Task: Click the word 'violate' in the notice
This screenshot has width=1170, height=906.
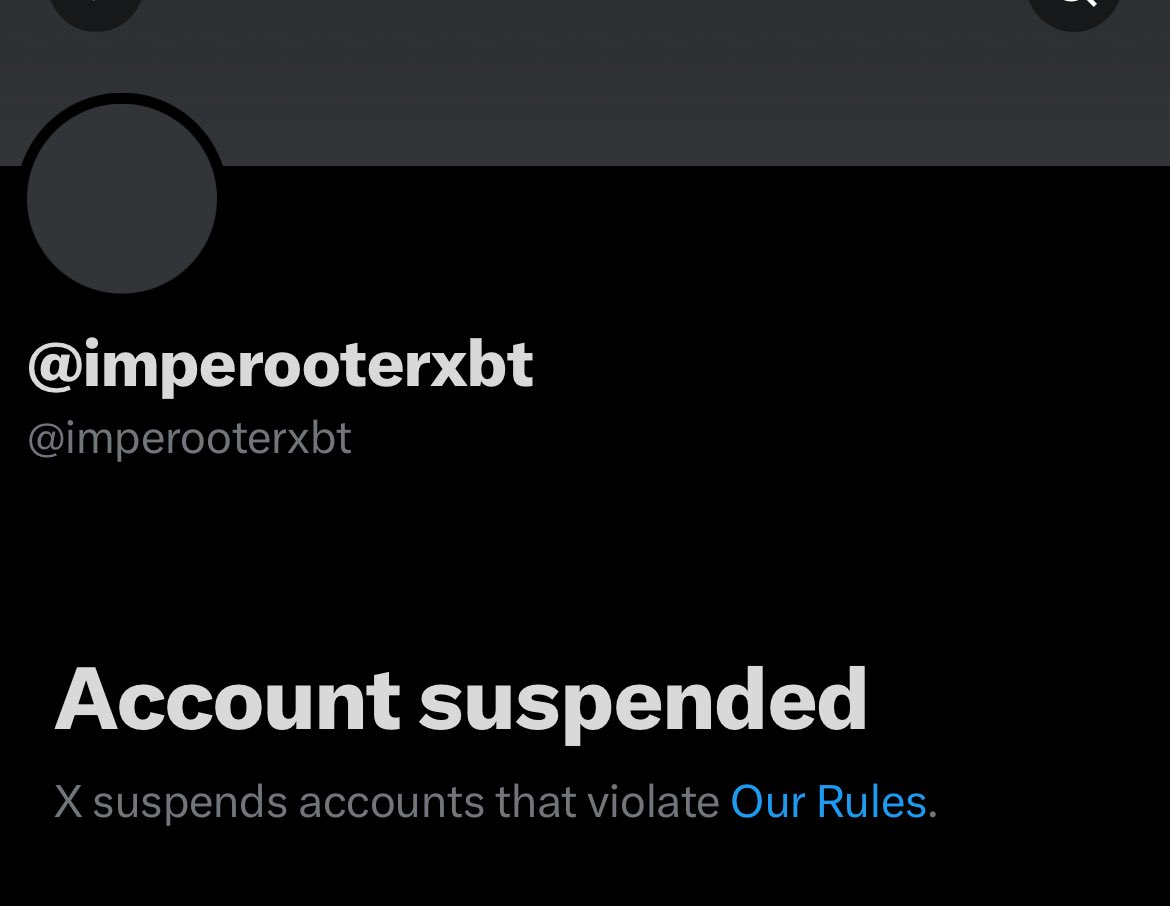Action: pyautogui.click(x=654, y=802)
